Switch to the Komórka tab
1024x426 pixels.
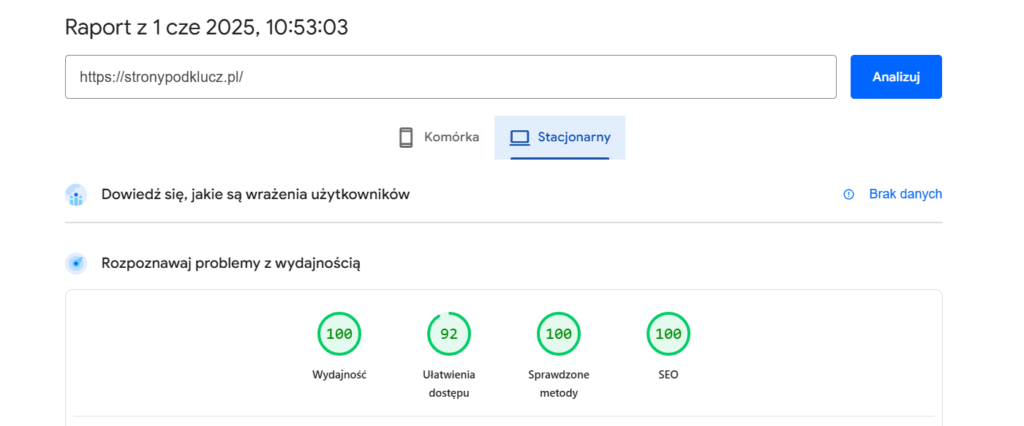439,137
